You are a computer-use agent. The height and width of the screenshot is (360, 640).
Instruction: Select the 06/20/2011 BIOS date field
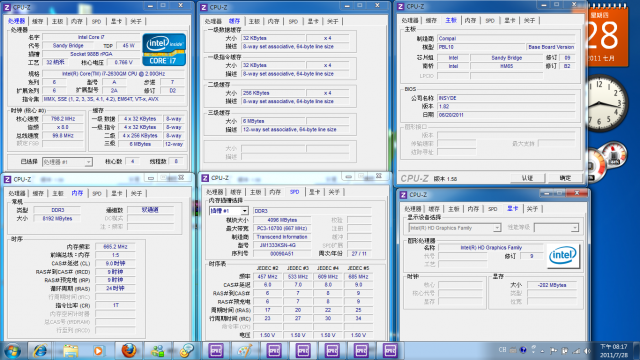point(506,115)
